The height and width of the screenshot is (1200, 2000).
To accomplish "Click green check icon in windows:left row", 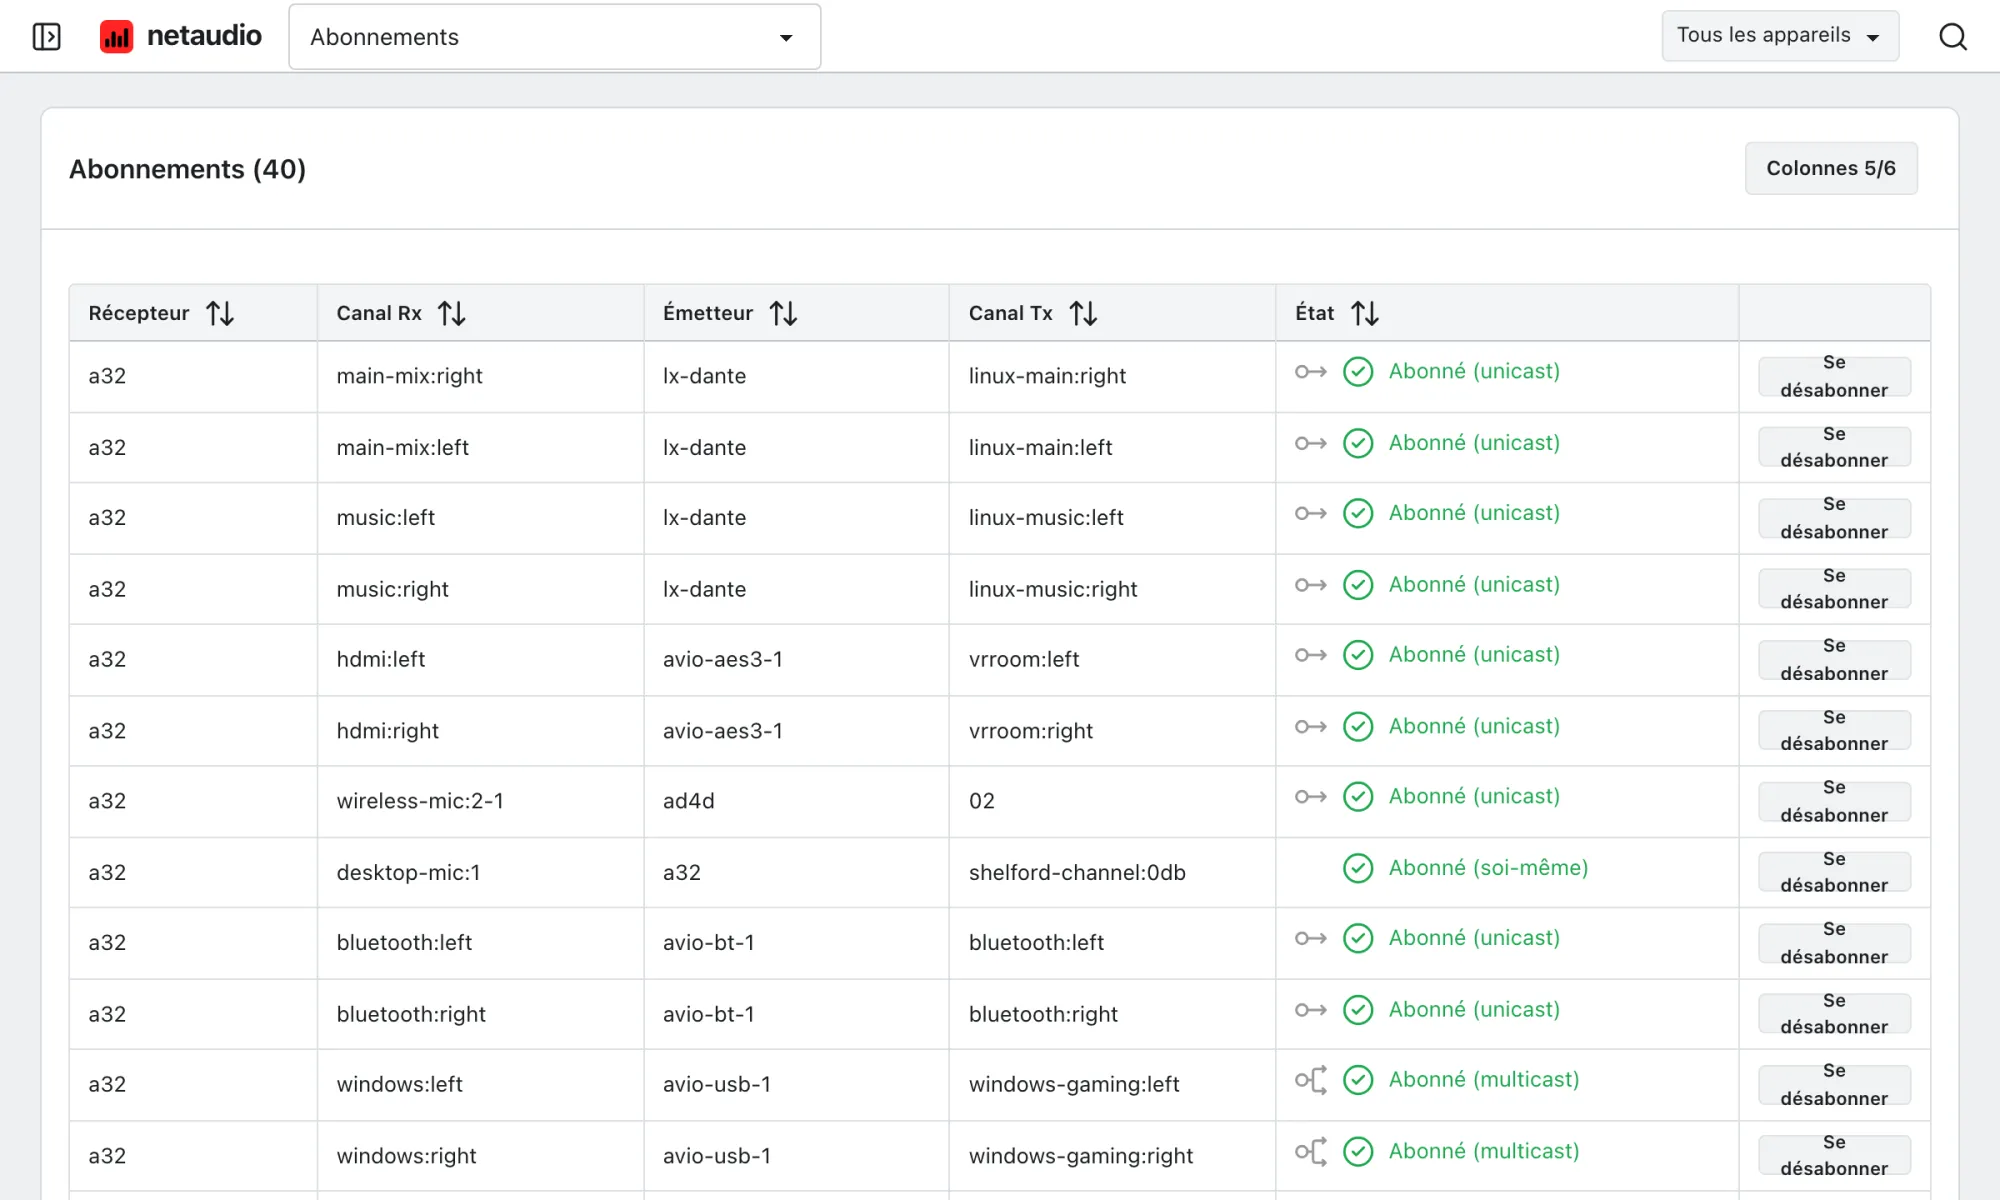I will click(1358, 1080).
